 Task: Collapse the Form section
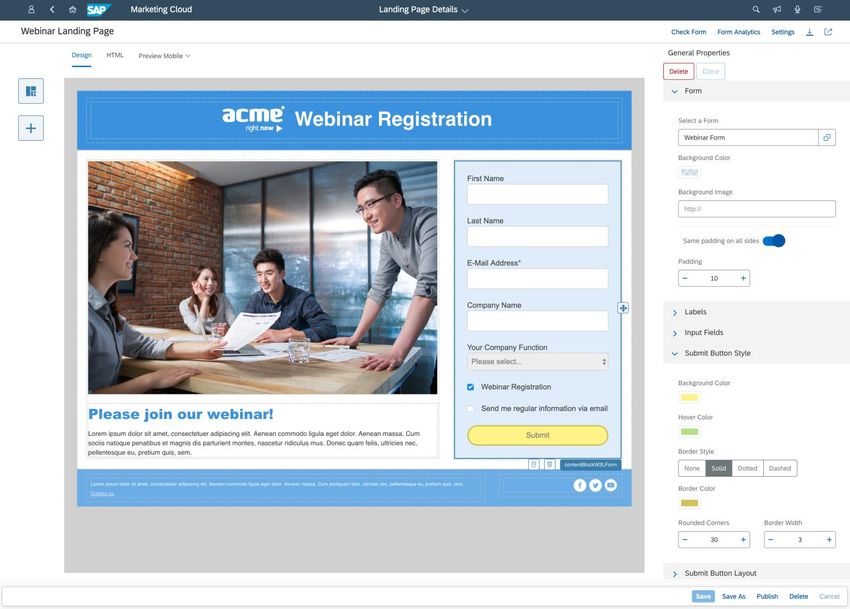tap(675, 91)
